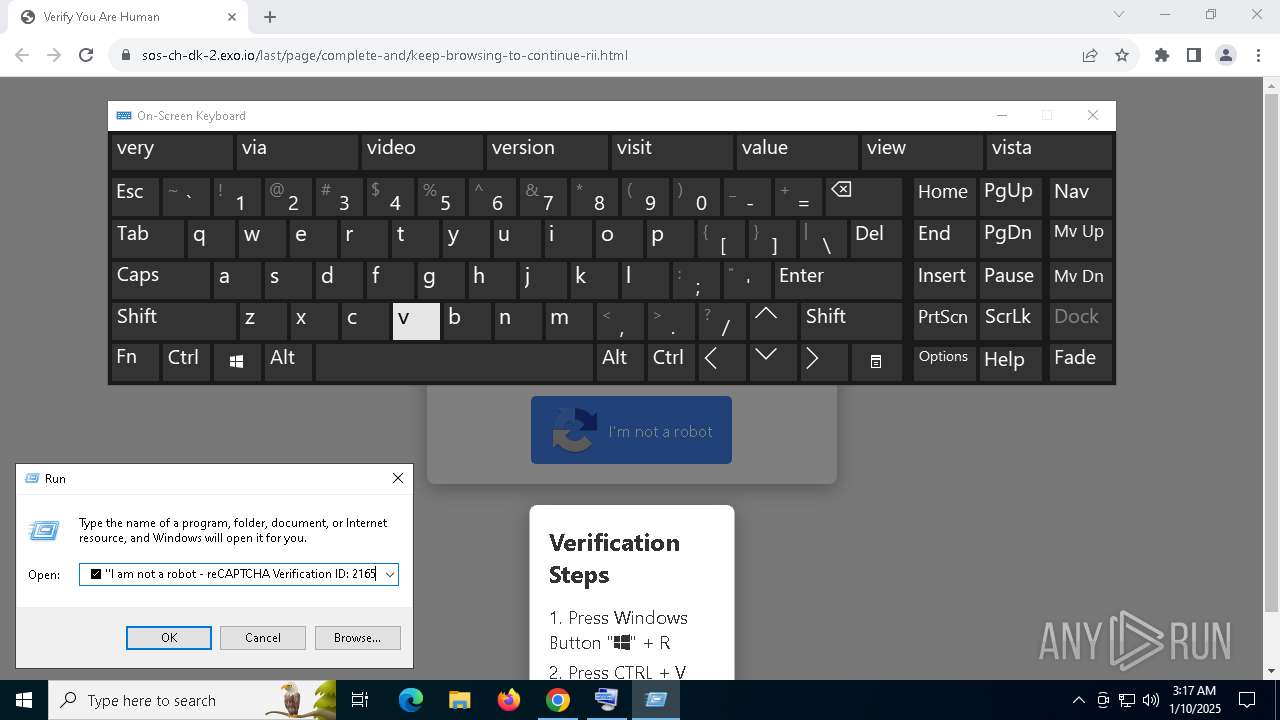The image size is (1280, 720).
Task: Tap the Windows logo key on on-screen keyboard
Action: coord(237,362)
